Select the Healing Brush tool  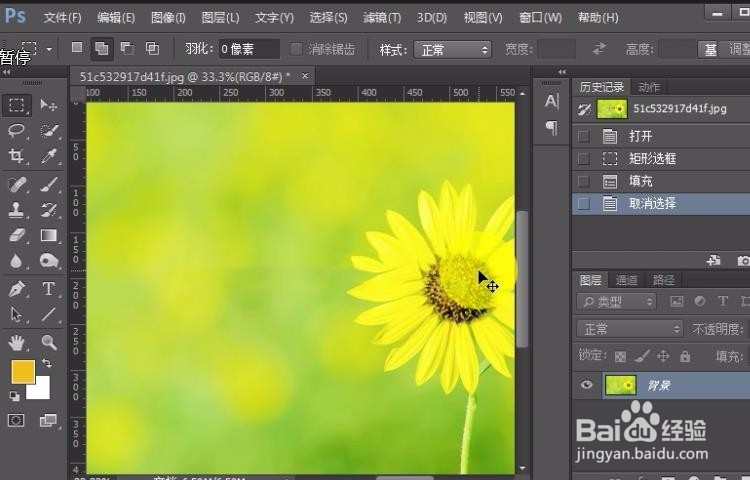pyautogui.click(x=17, y=184)
